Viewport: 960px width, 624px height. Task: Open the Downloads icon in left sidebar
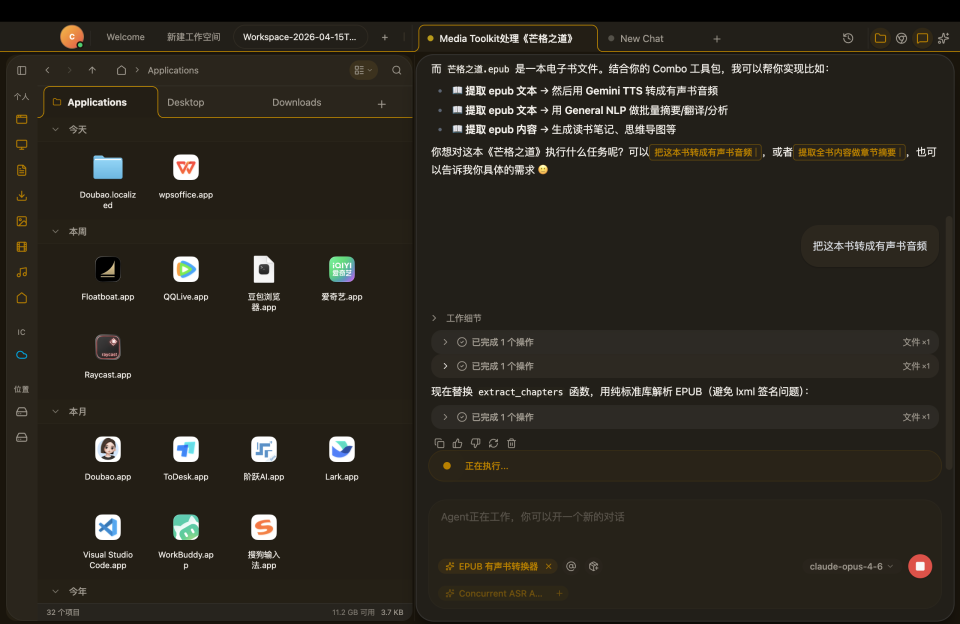[x=21, y=195]
